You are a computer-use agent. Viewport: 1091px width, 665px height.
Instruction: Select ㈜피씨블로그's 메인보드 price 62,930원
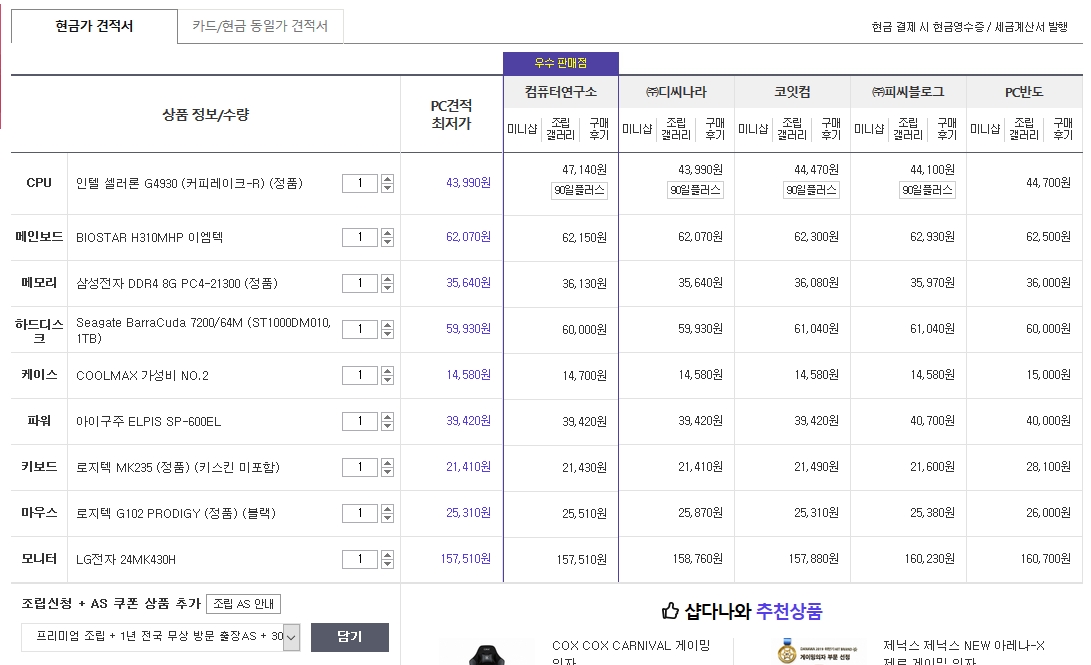tap(932, 237)
